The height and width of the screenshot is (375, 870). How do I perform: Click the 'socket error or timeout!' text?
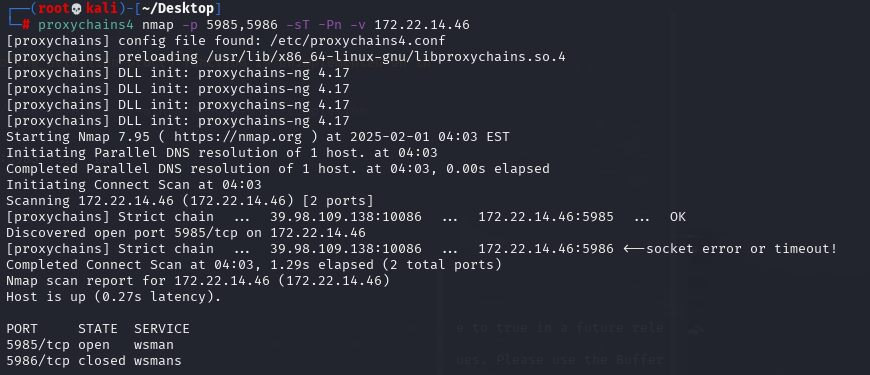[741, 249]
